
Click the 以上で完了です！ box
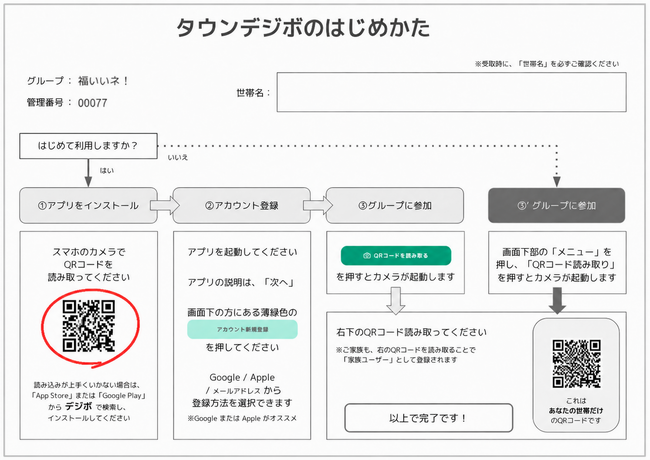tap(428, 418)
